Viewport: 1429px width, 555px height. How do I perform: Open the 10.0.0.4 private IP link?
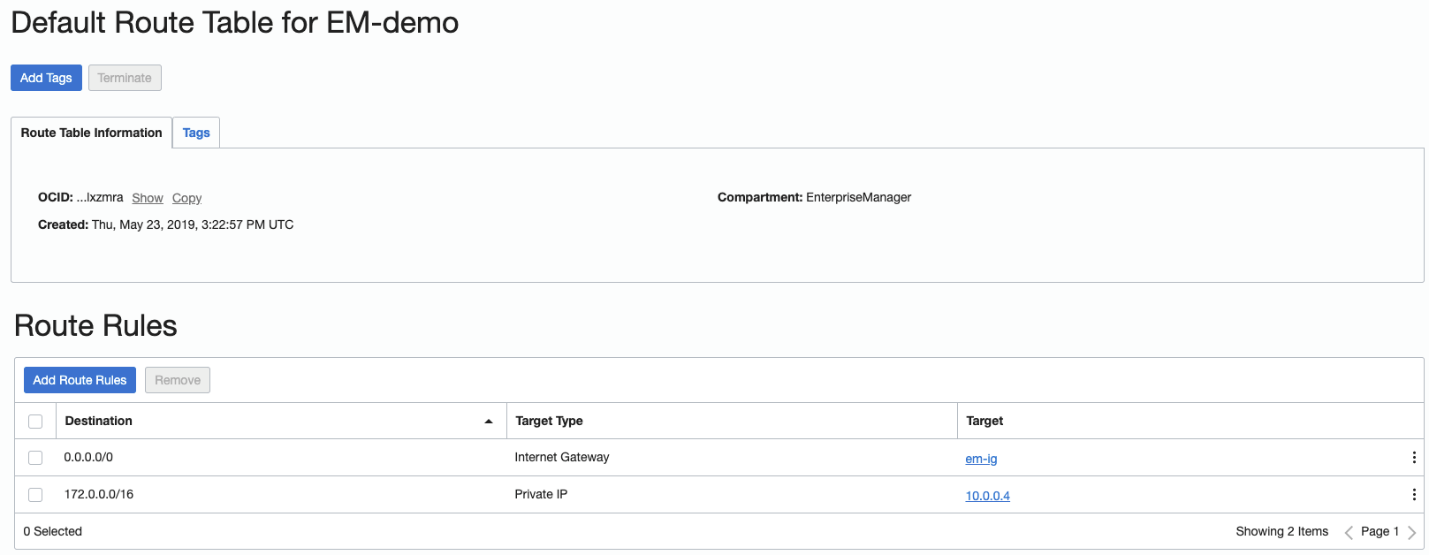pyautogui.click(x=987, y=495)
